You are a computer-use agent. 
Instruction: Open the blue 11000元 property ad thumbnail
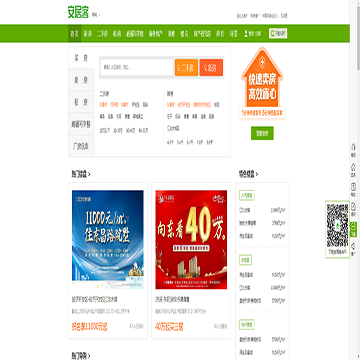[108, 240]
